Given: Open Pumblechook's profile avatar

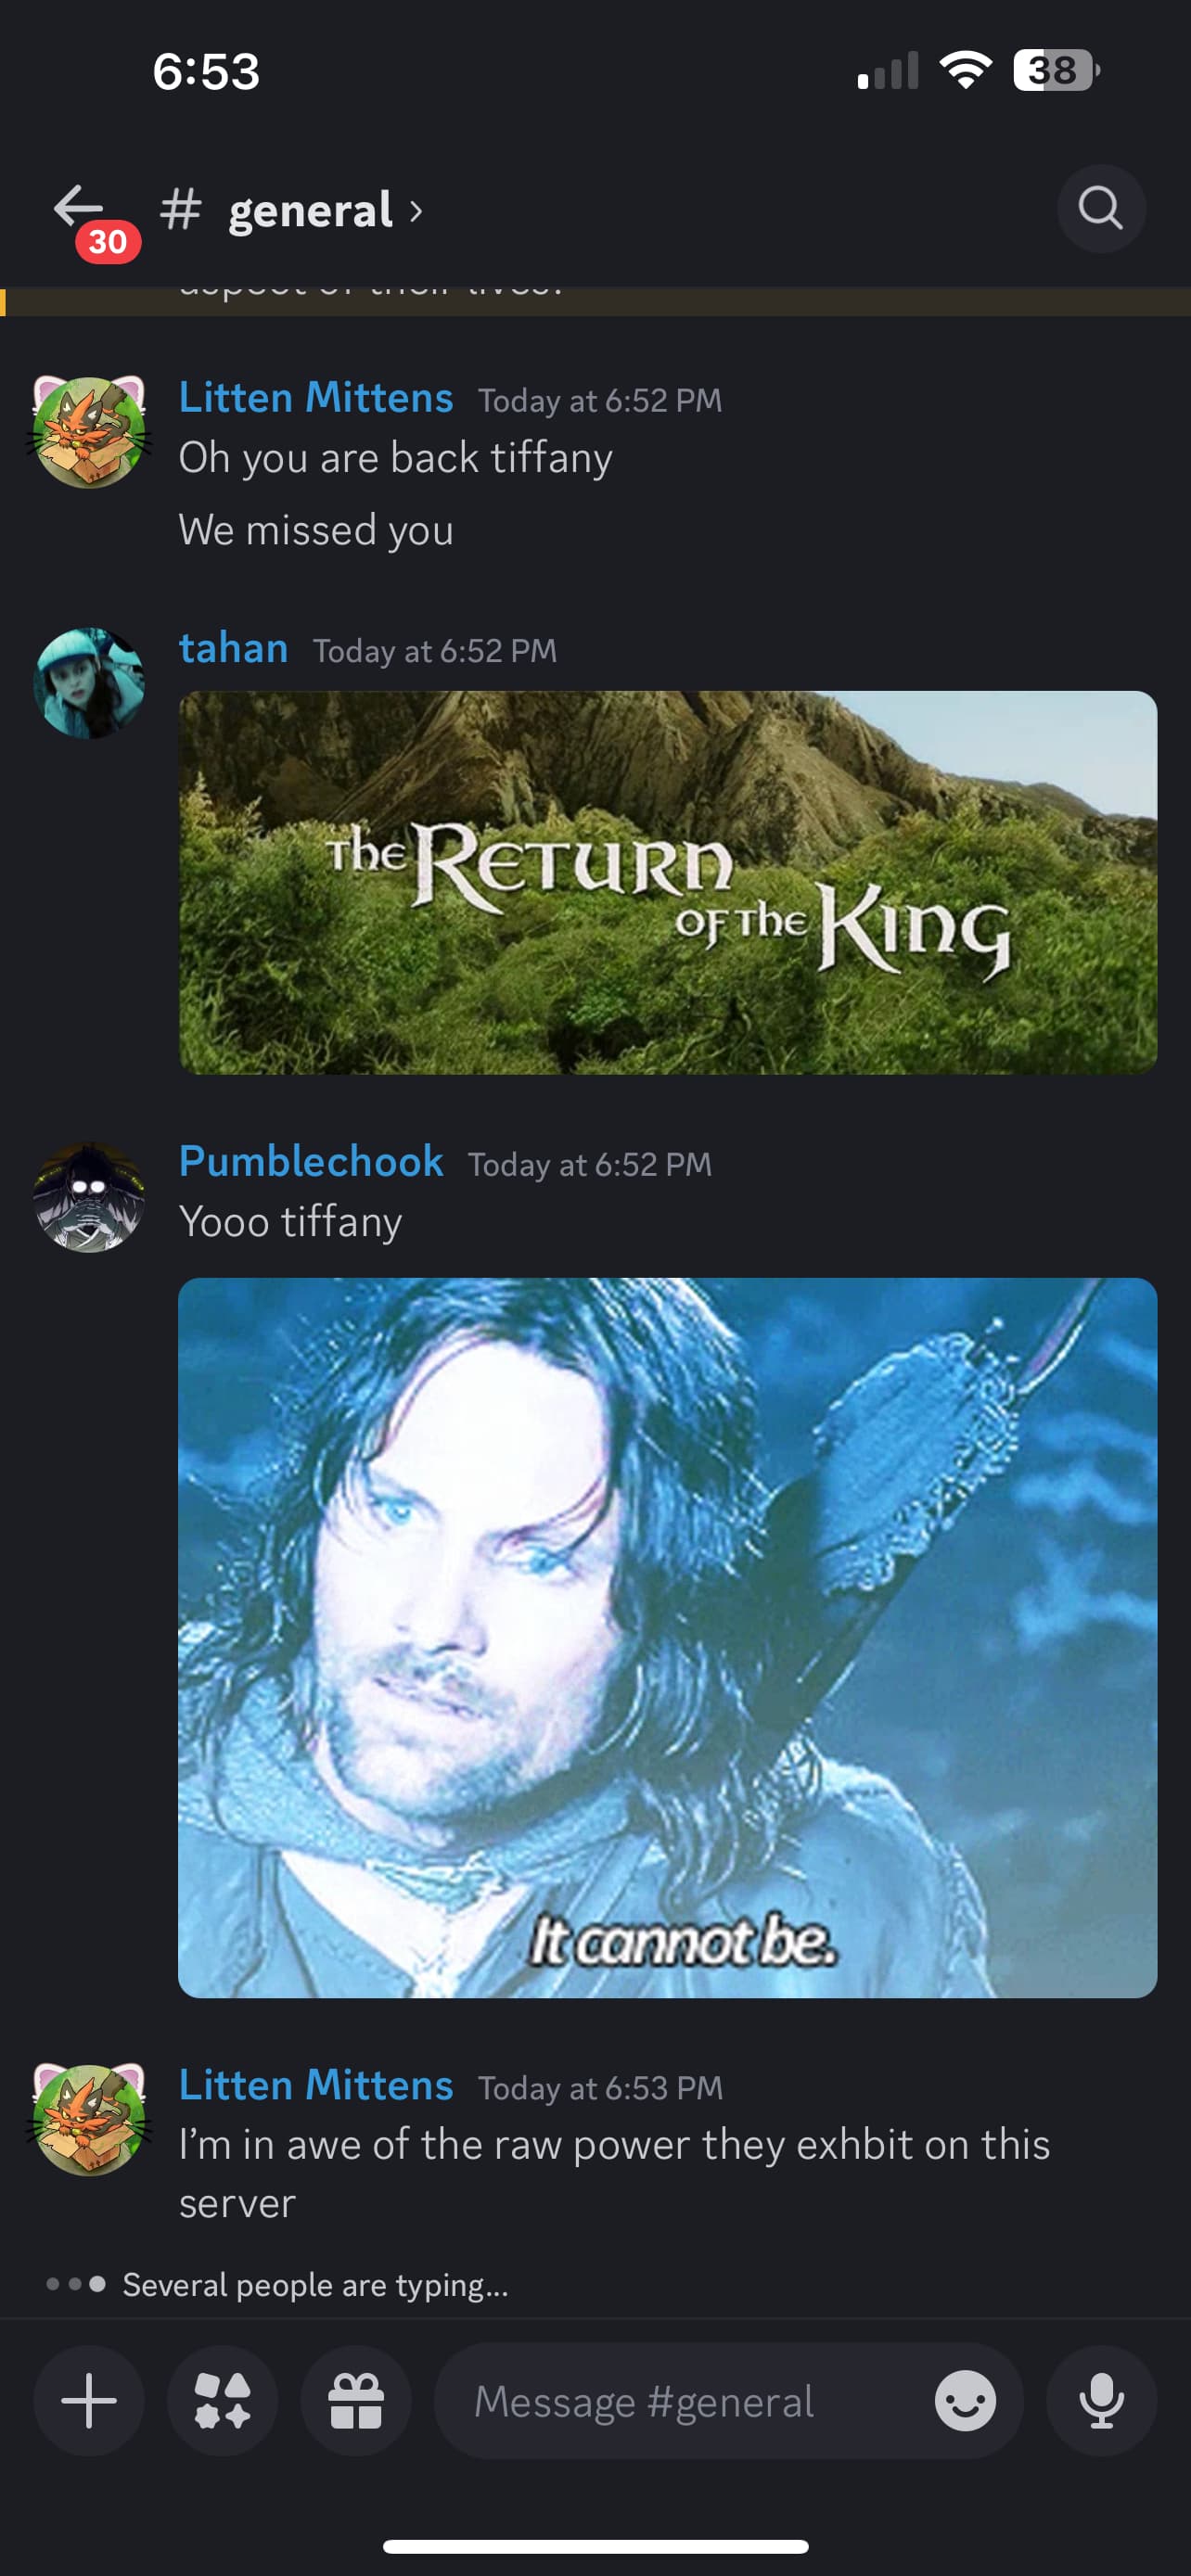Looking at the screenshot, I should click(89, 1197).
